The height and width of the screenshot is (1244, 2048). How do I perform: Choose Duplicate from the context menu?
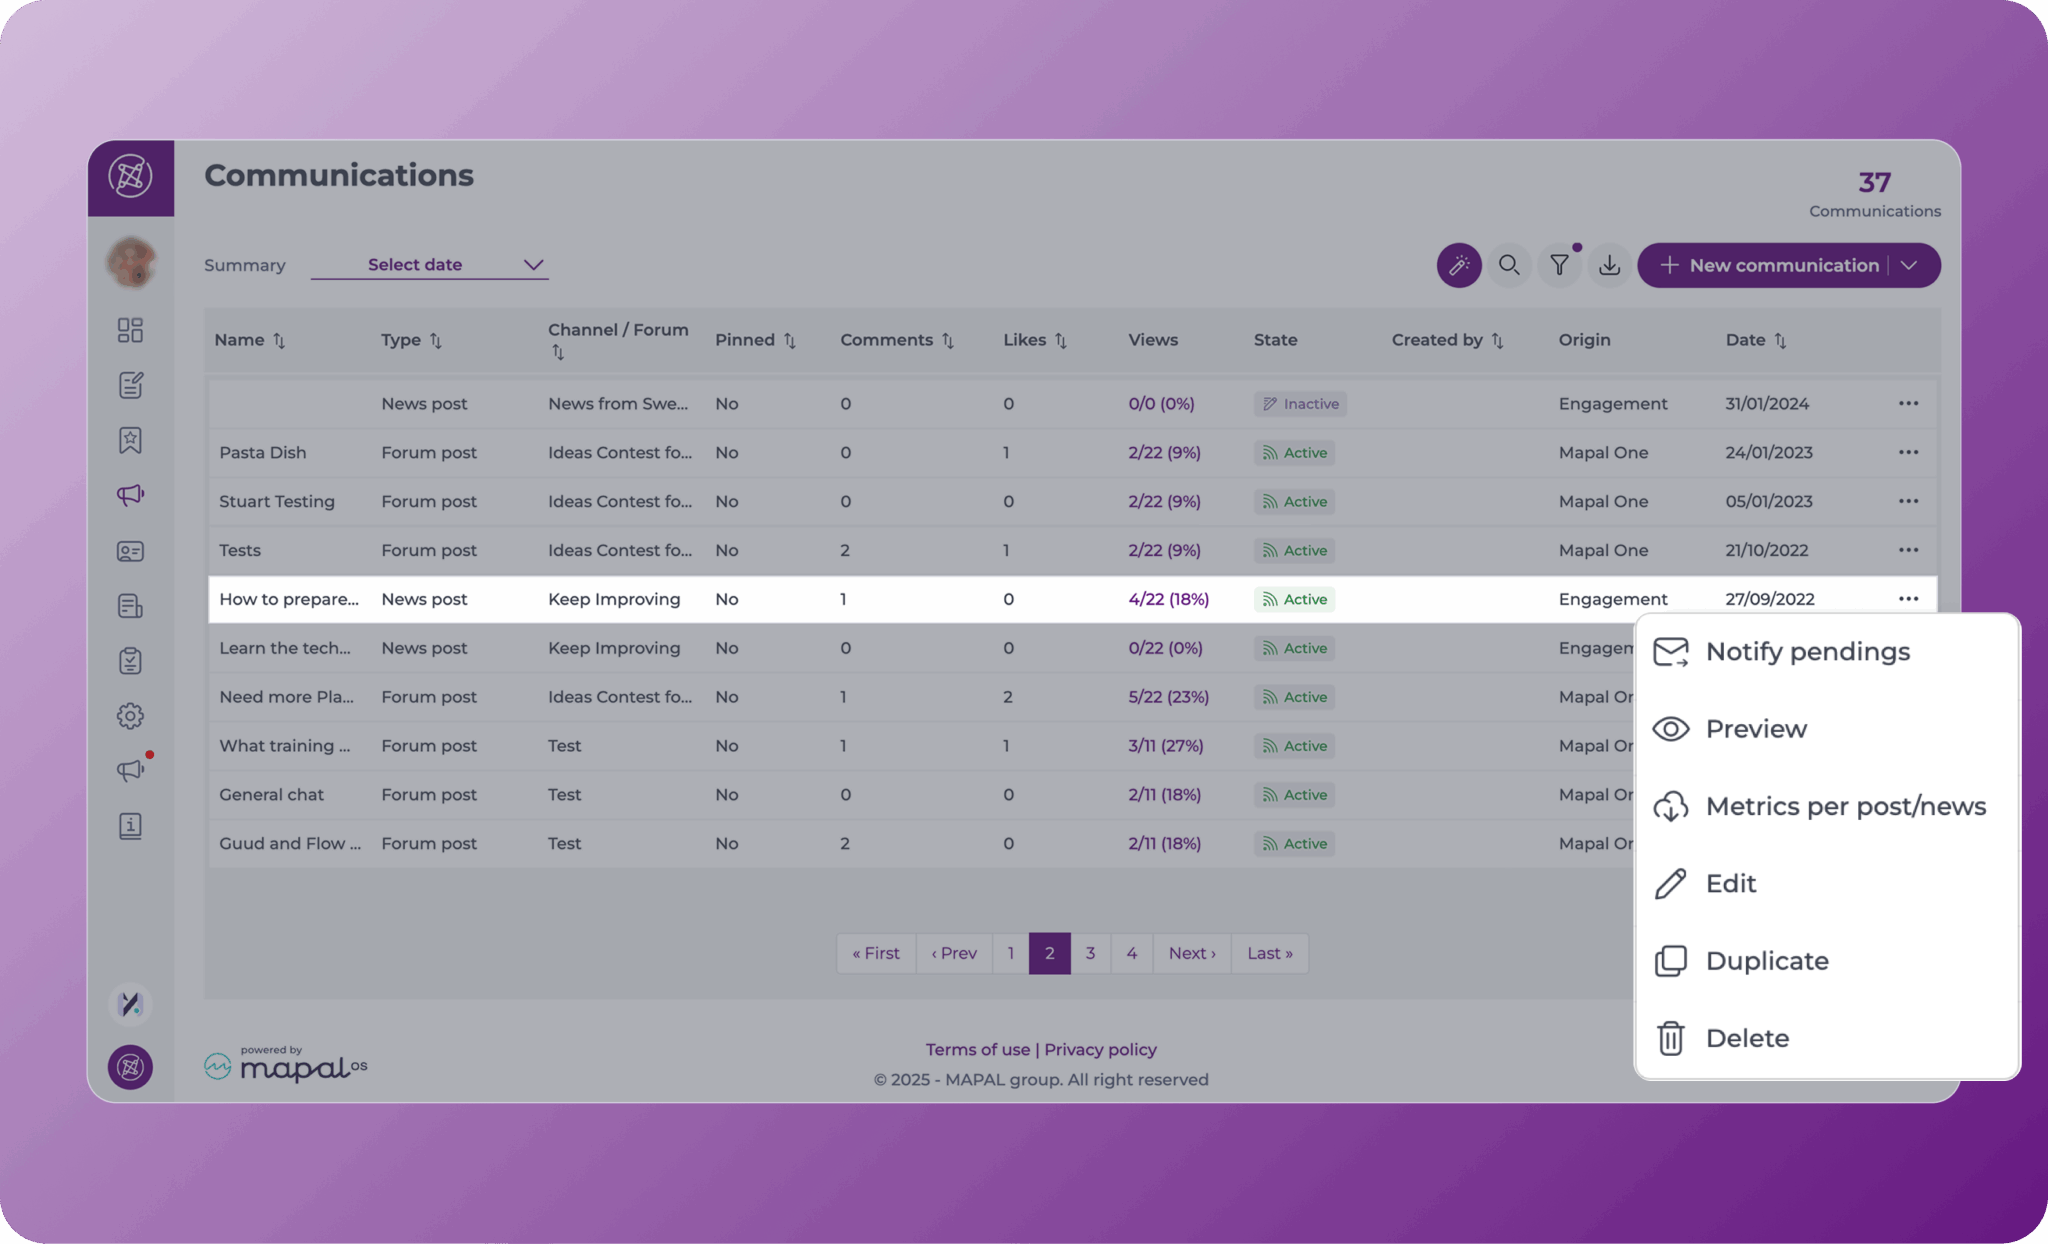[x=1766, y=961]
